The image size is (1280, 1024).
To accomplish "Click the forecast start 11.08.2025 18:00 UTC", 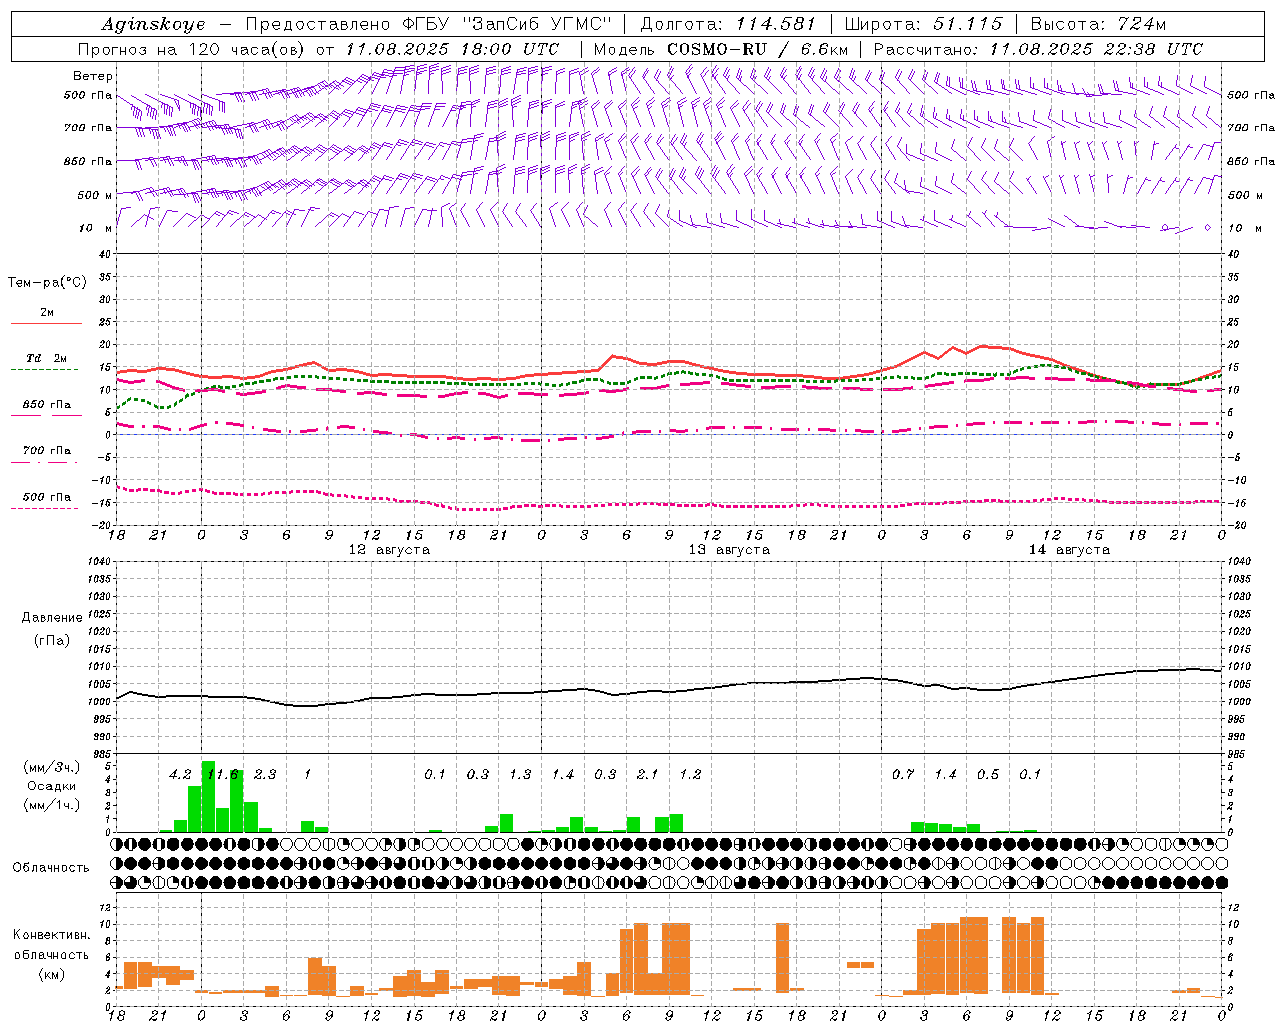I will 451,49.
